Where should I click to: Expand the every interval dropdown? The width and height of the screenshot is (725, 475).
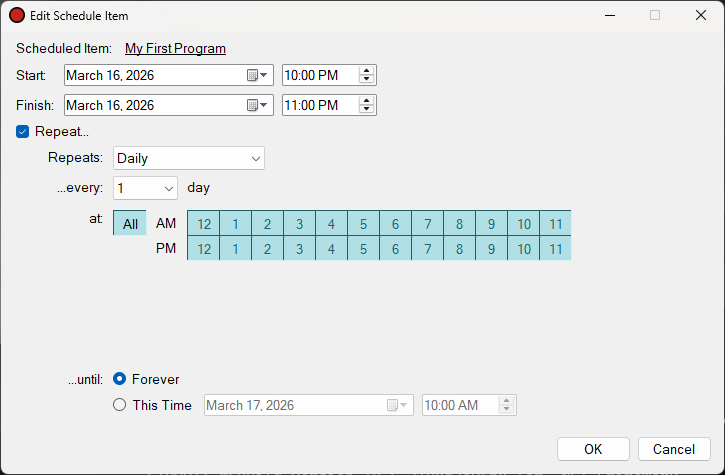145,188
